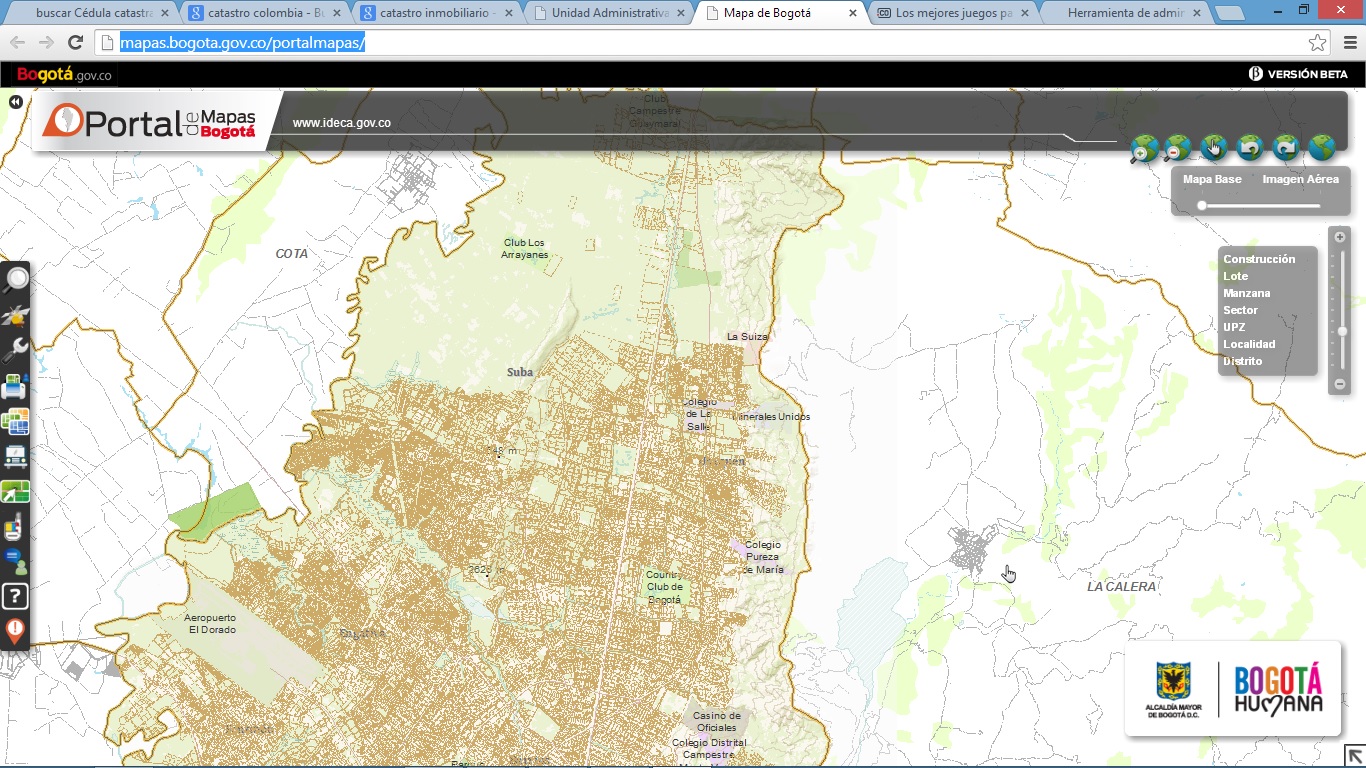The image size is (1366, 768).
Task: Click the corner arrow overview map icon
Action: pos(1354,756)
